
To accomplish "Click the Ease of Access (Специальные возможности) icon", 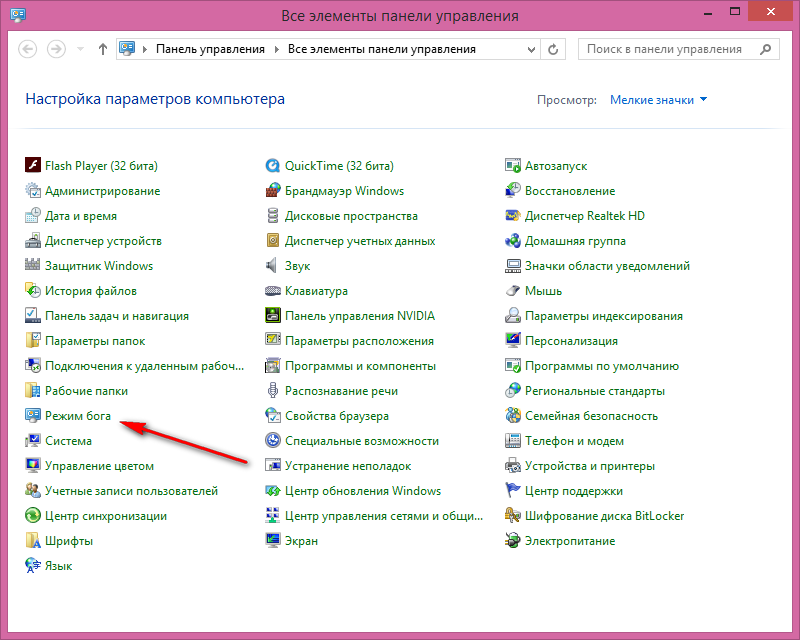I will click(273, 440).
